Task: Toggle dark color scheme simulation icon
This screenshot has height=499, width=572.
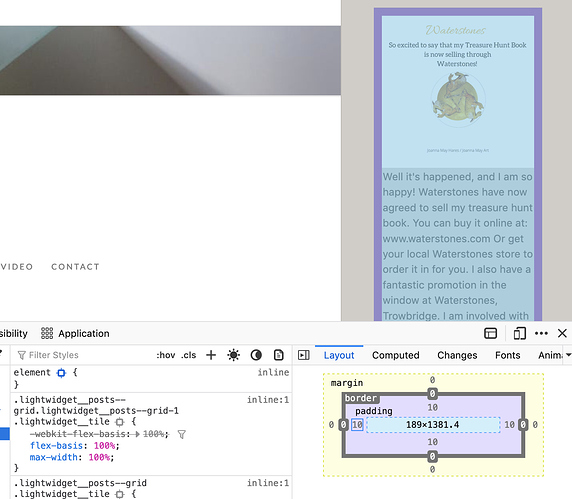Action: tap(256, 355)
